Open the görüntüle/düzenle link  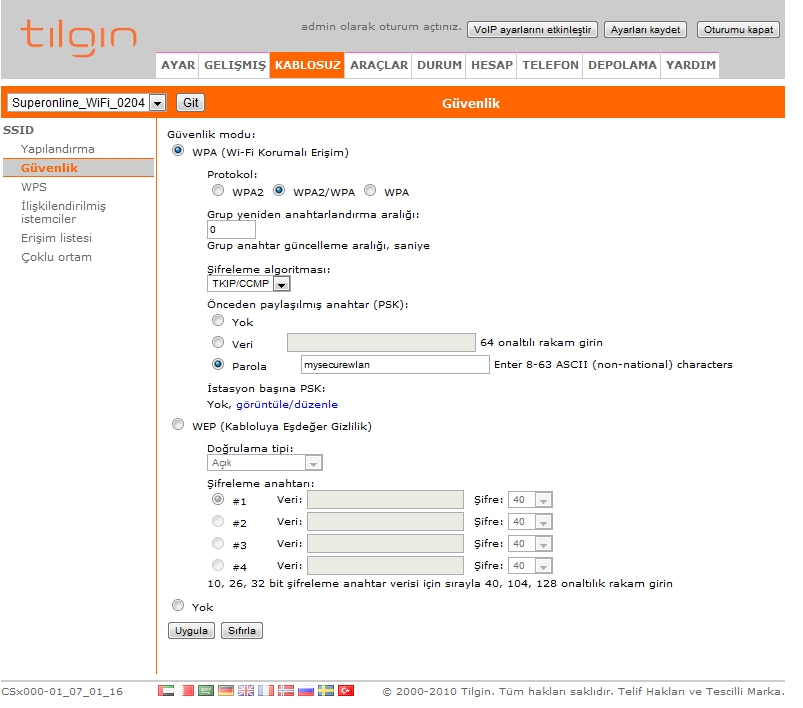(x=286, y=405)
